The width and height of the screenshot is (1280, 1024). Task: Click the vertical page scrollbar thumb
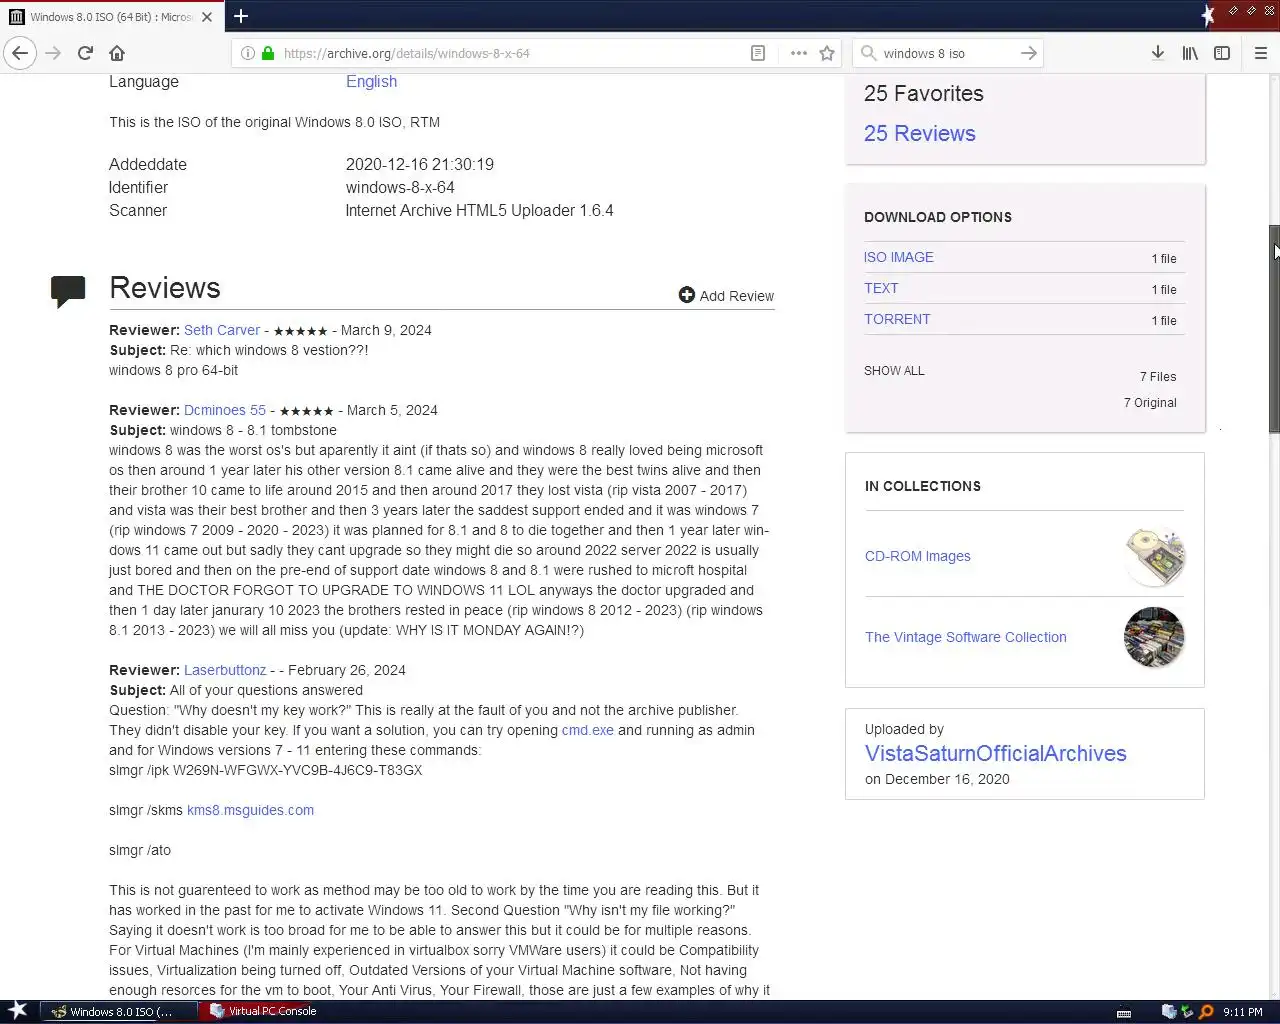point(1274,328)
